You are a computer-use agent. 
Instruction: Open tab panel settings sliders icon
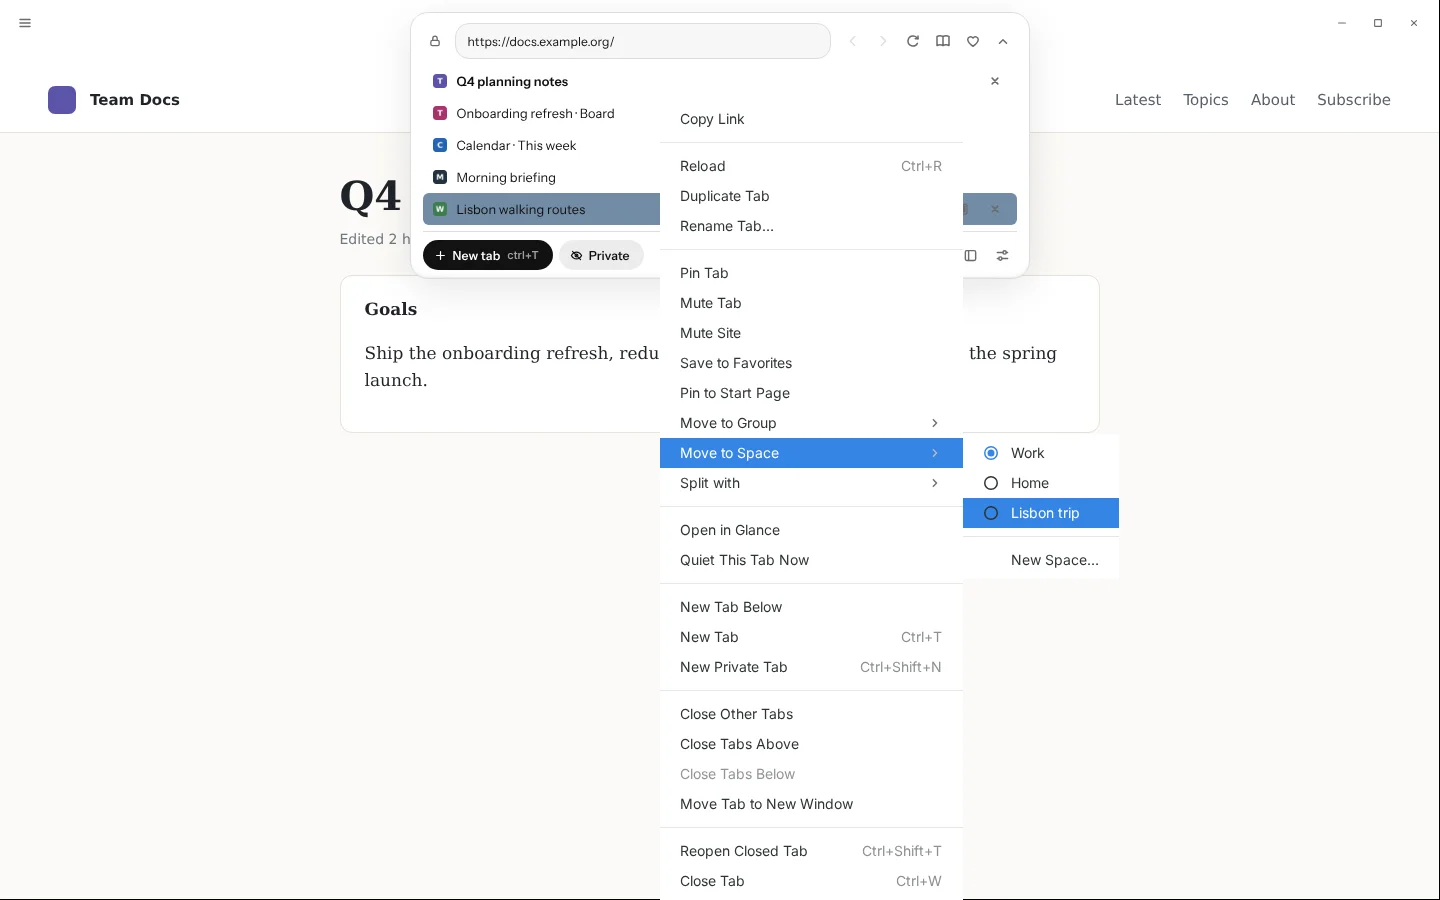point(1003,256)
